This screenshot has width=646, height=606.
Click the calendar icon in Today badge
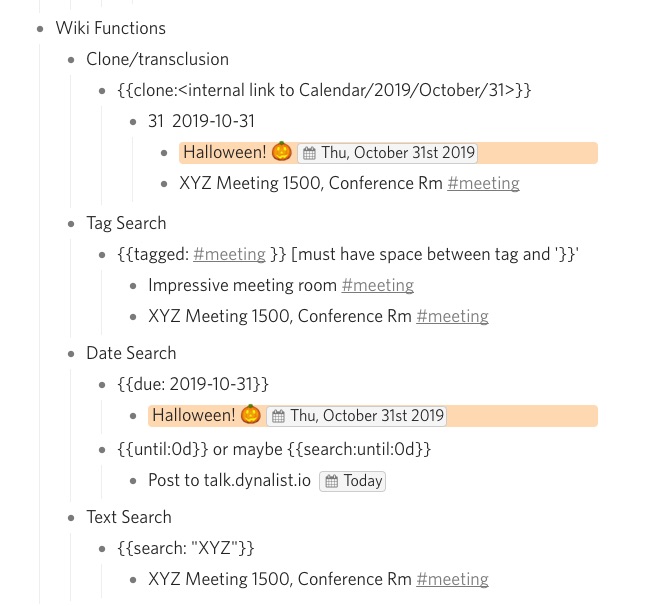pyautogui.click(x=332, y=481)
